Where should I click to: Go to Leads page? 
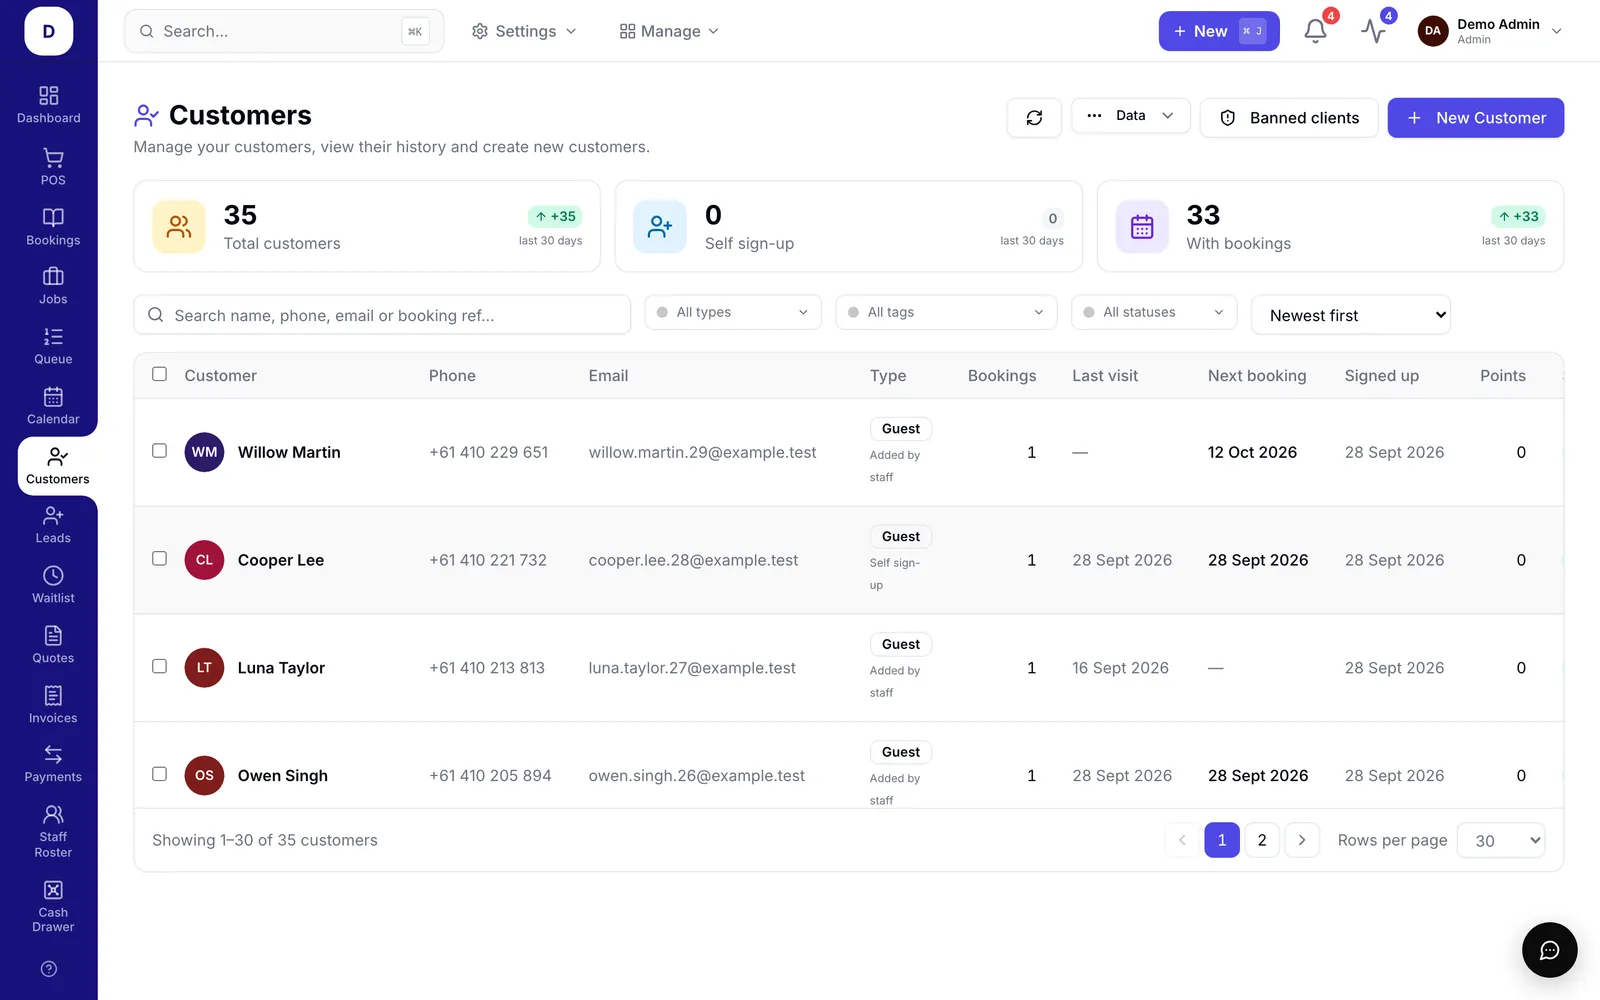(x=53, y=525)
